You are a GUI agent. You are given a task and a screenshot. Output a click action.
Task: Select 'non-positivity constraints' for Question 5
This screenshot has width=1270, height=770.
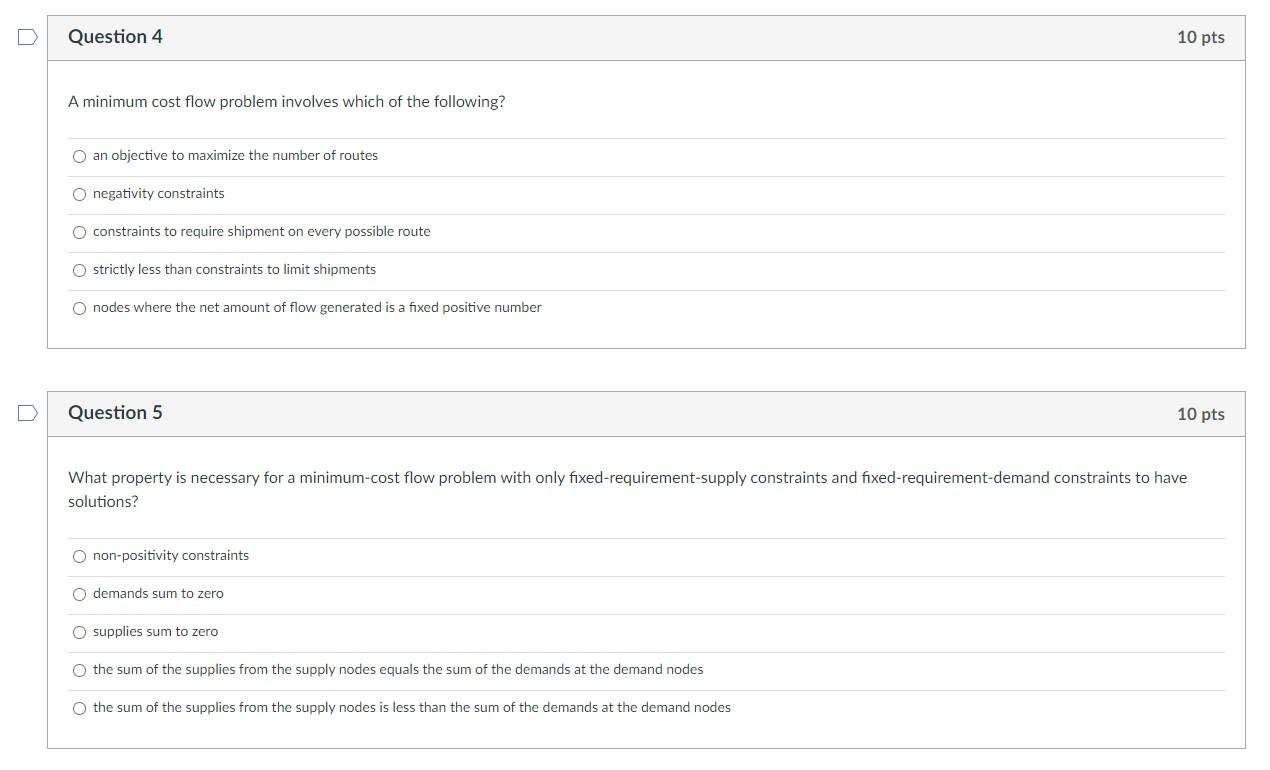pos(80,556)
